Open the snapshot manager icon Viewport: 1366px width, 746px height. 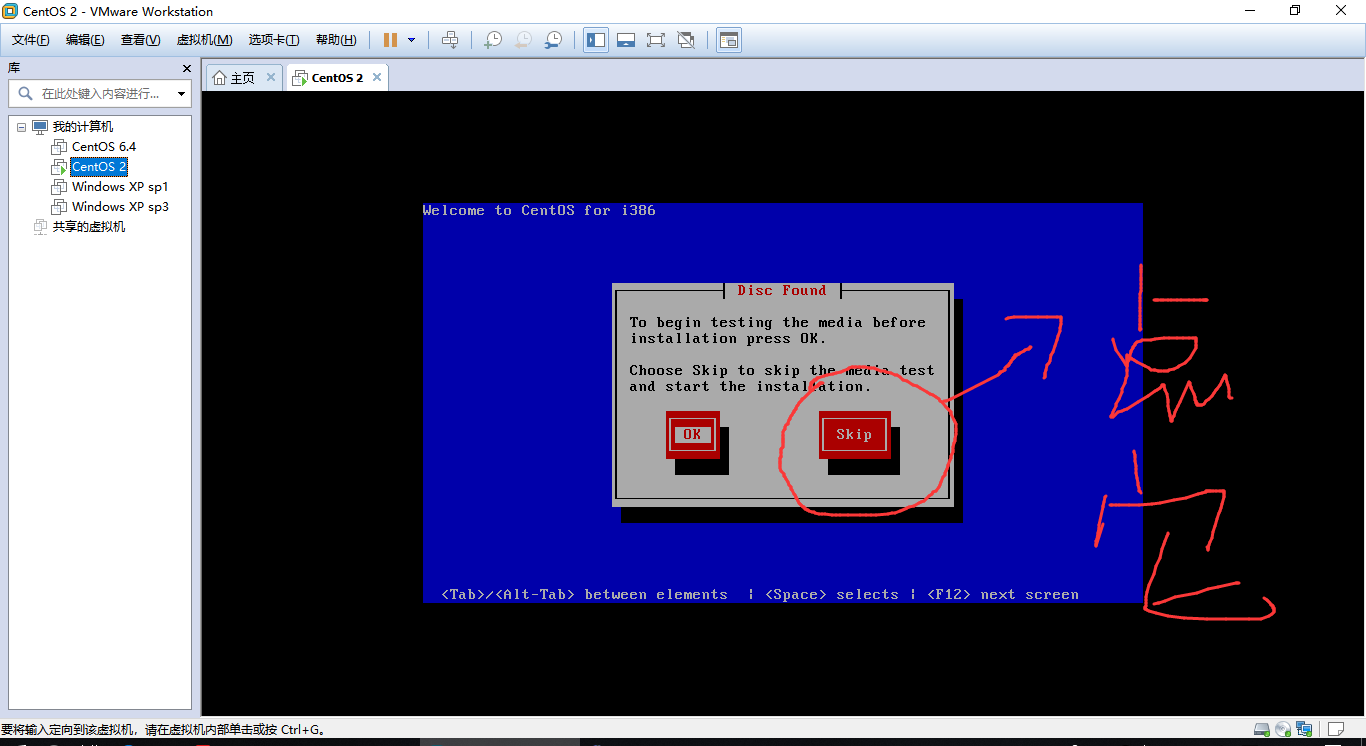(553, 40)
